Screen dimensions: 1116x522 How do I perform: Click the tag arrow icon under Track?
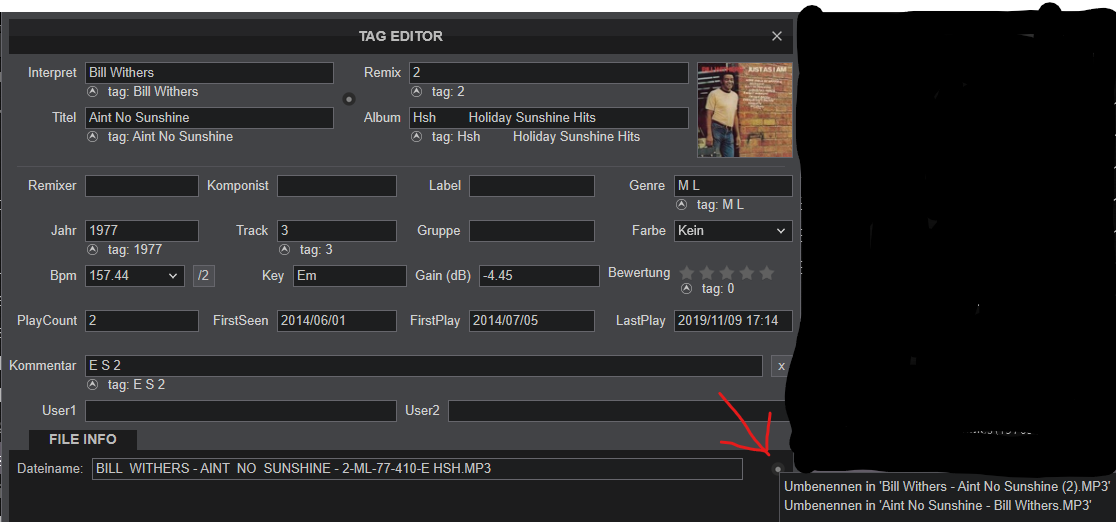pos(285,250)
